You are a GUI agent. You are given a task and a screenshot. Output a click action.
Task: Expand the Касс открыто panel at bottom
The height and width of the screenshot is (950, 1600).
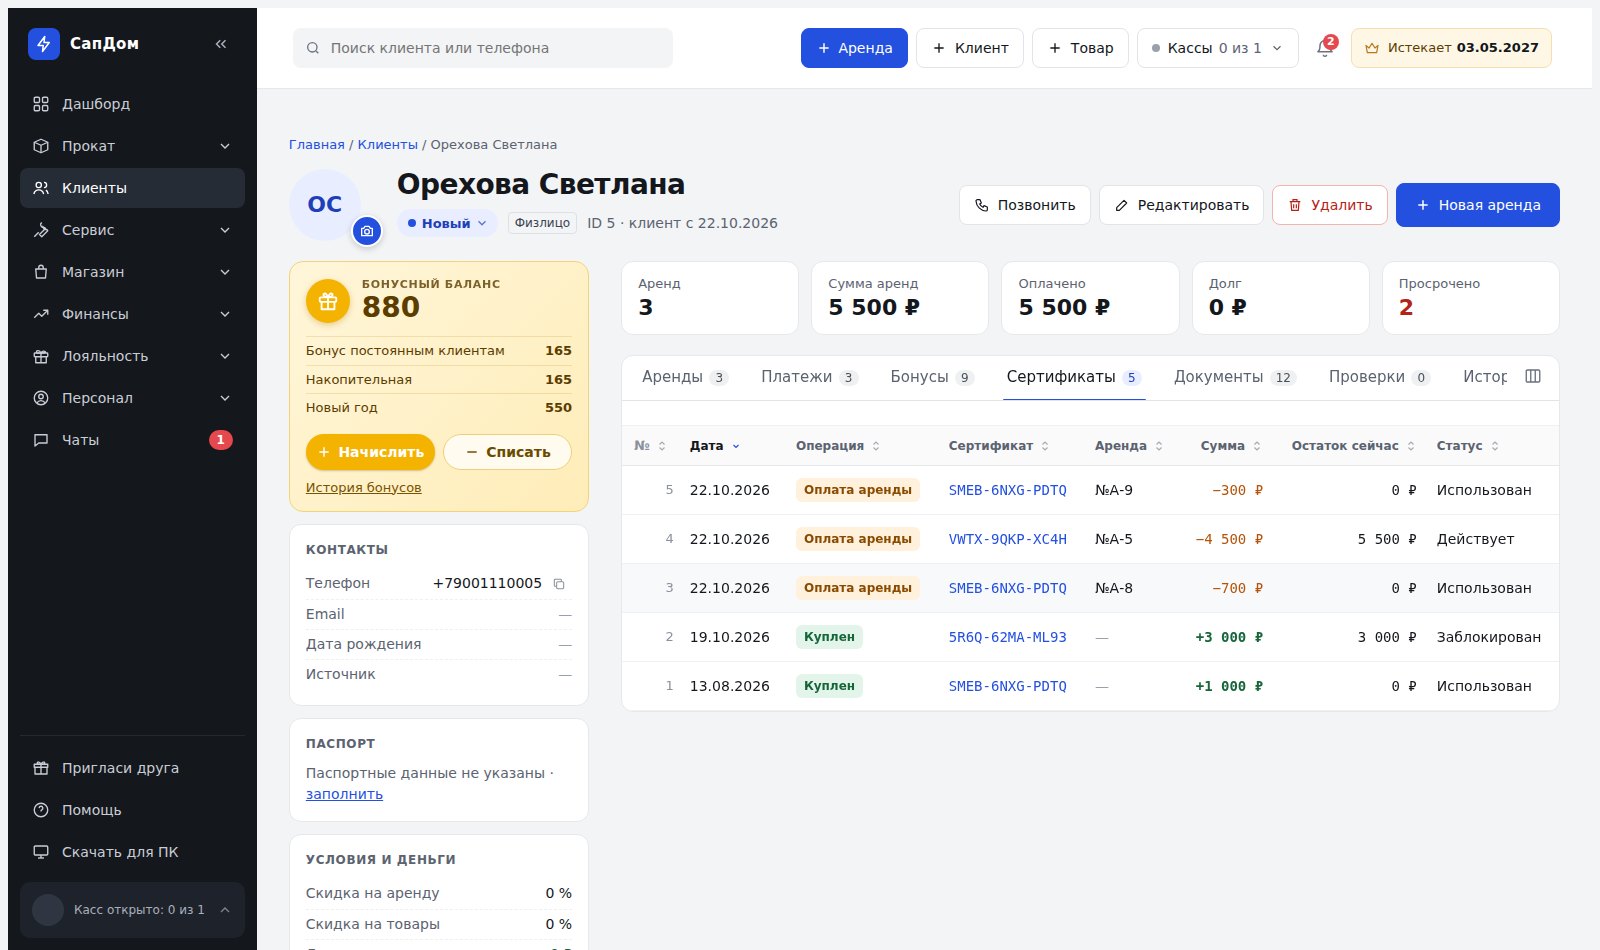coord(132,910)
